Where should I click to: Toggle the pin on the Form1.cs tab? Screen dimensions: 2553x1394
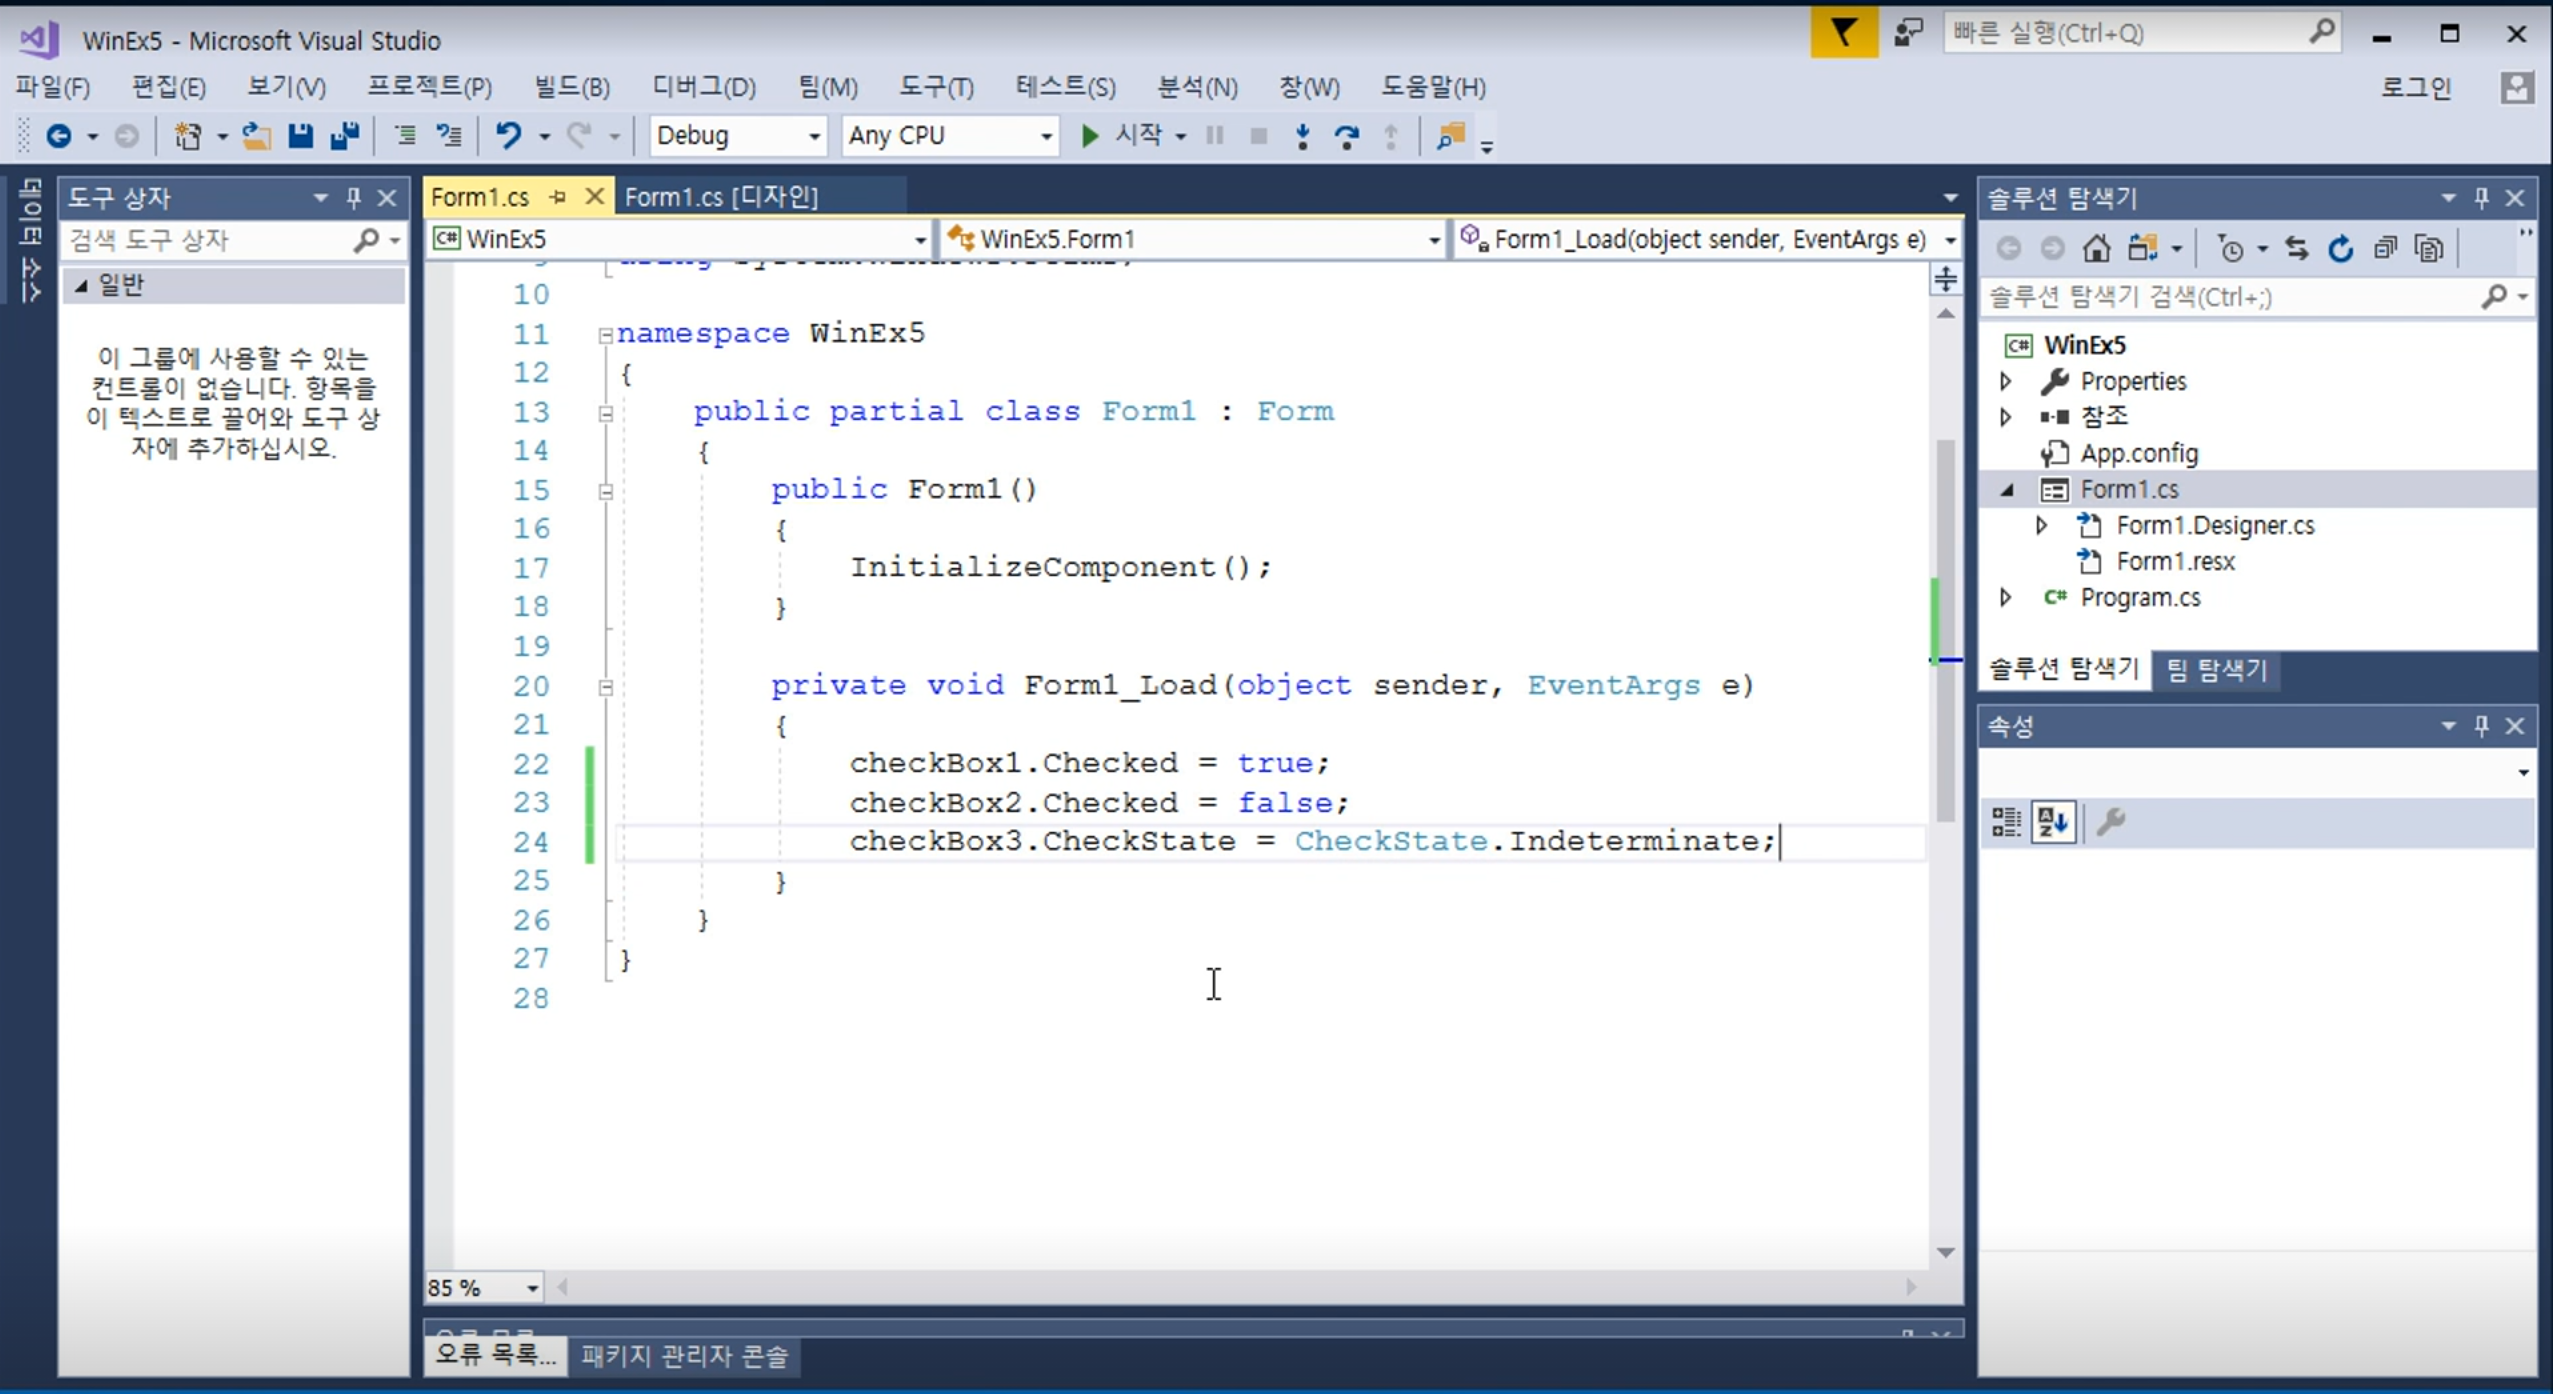pos(558,197)
